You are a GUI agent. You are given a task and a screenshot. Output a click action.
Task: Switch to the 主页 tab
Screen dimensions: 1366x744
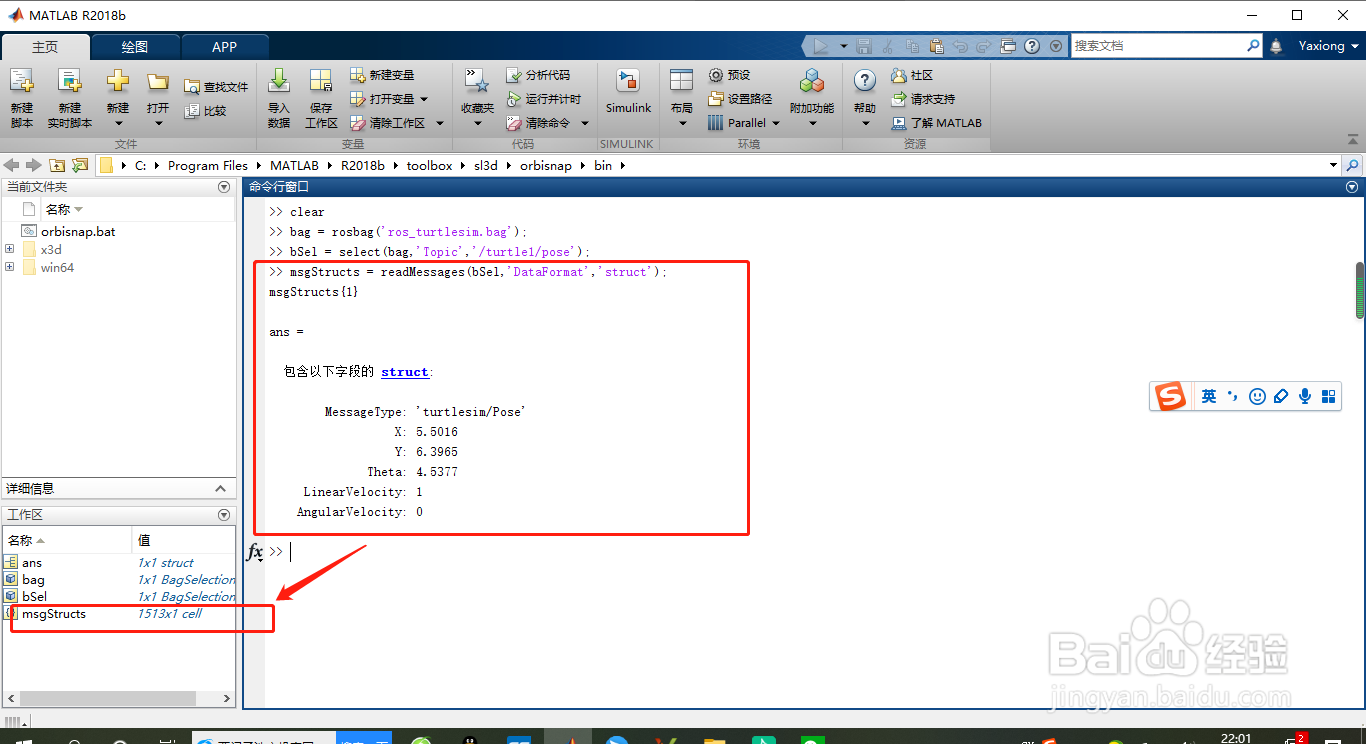pyautogui.click(x=45, y=47)
